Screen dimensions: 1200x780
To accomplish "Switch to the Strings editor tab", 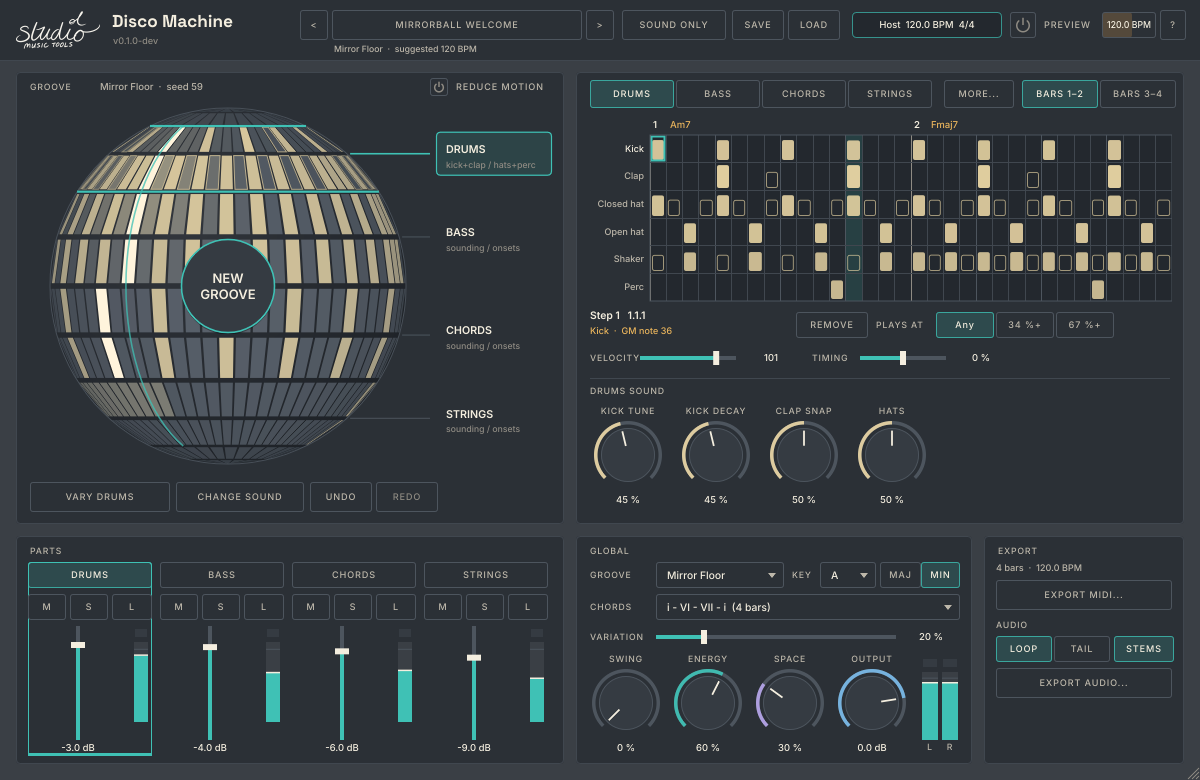I will (x=890, y=94).
